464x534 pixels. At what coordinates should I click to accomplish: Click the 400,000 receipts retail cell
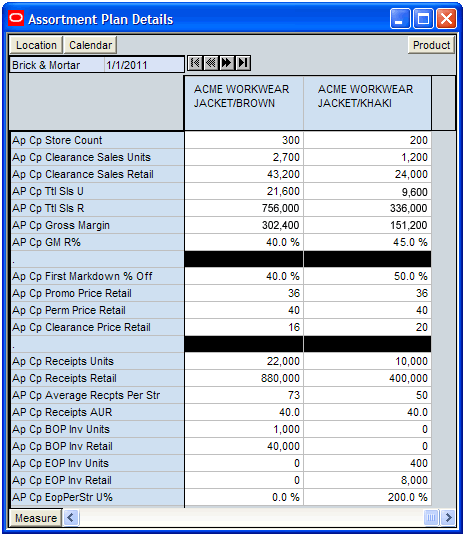[x=367, y=378]
